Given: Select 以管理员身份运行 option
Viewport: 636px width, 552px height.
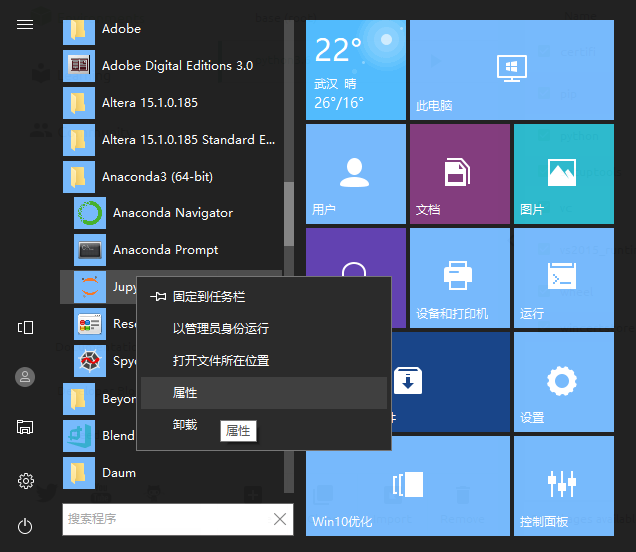Looking at the screenshot, I should click(264, 329).
